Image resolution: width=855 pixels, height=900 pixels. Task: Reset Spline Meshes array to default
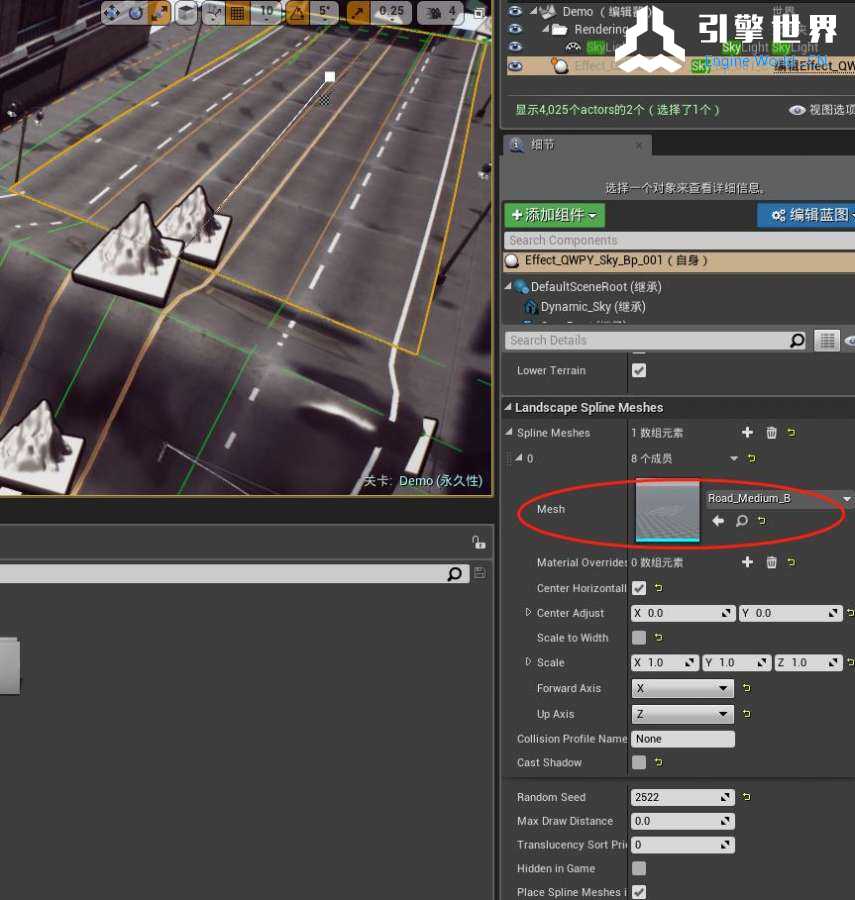[792, 432]
